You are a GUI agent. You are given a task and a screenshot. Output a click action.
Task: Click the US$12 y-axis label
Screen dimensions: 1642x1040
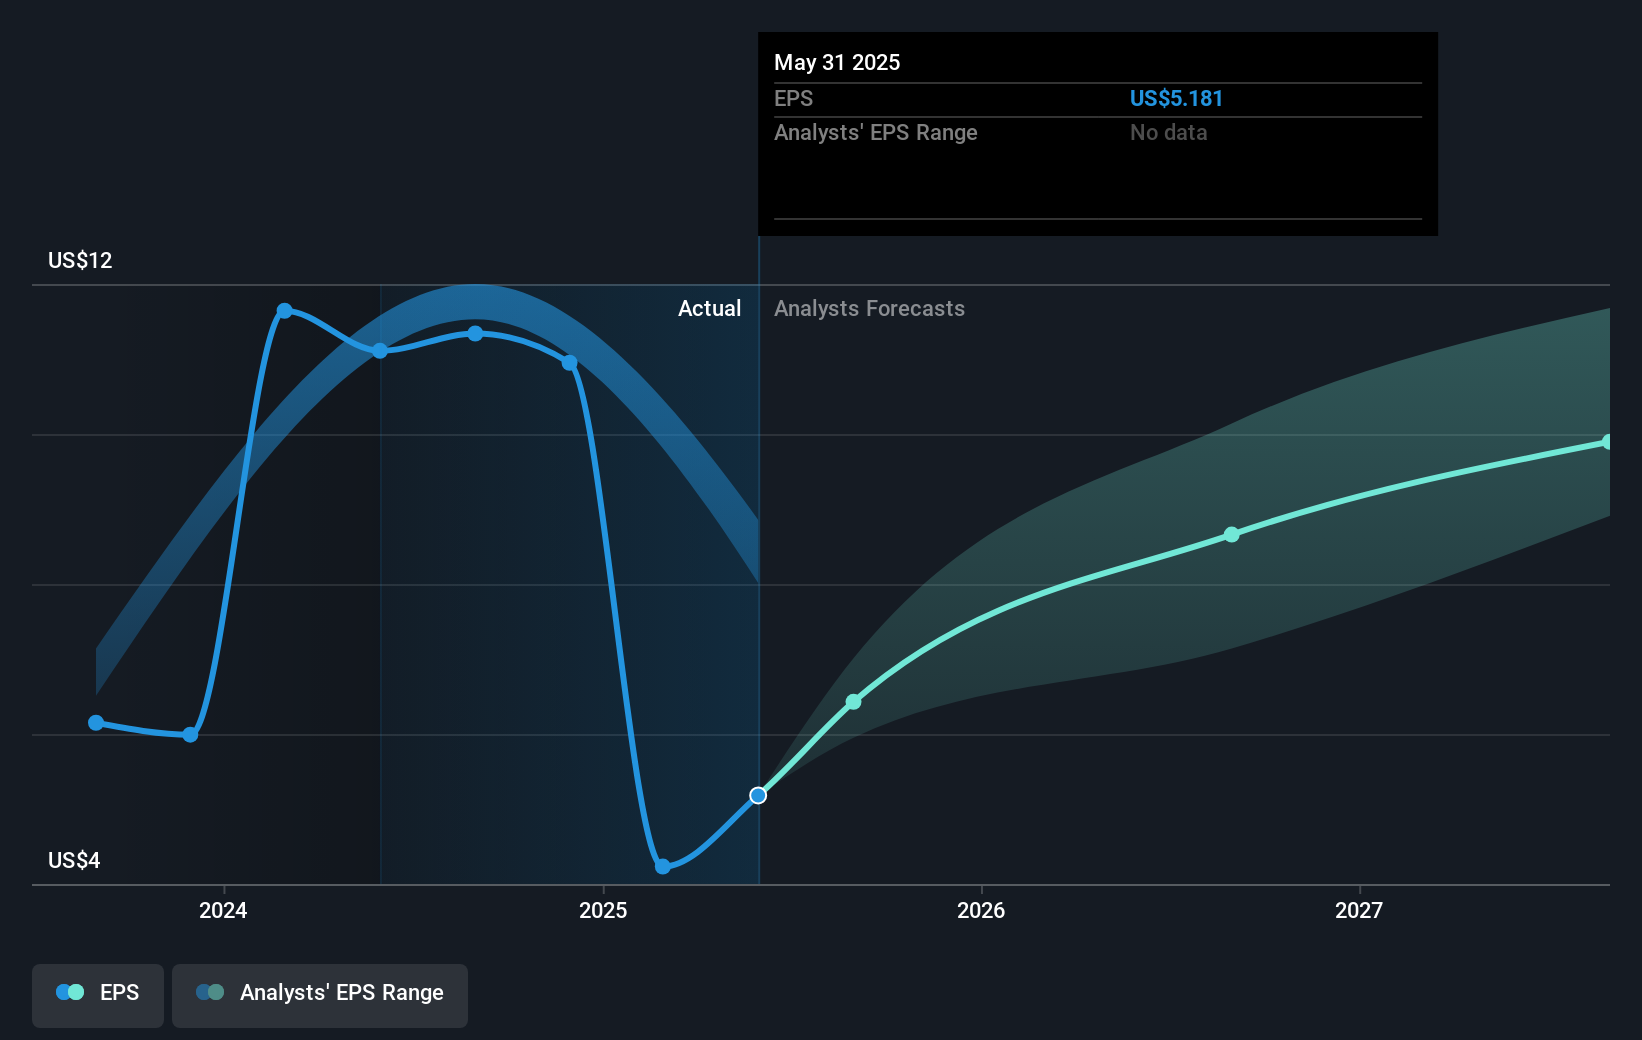pyautogui.click(x=80, y=260)
